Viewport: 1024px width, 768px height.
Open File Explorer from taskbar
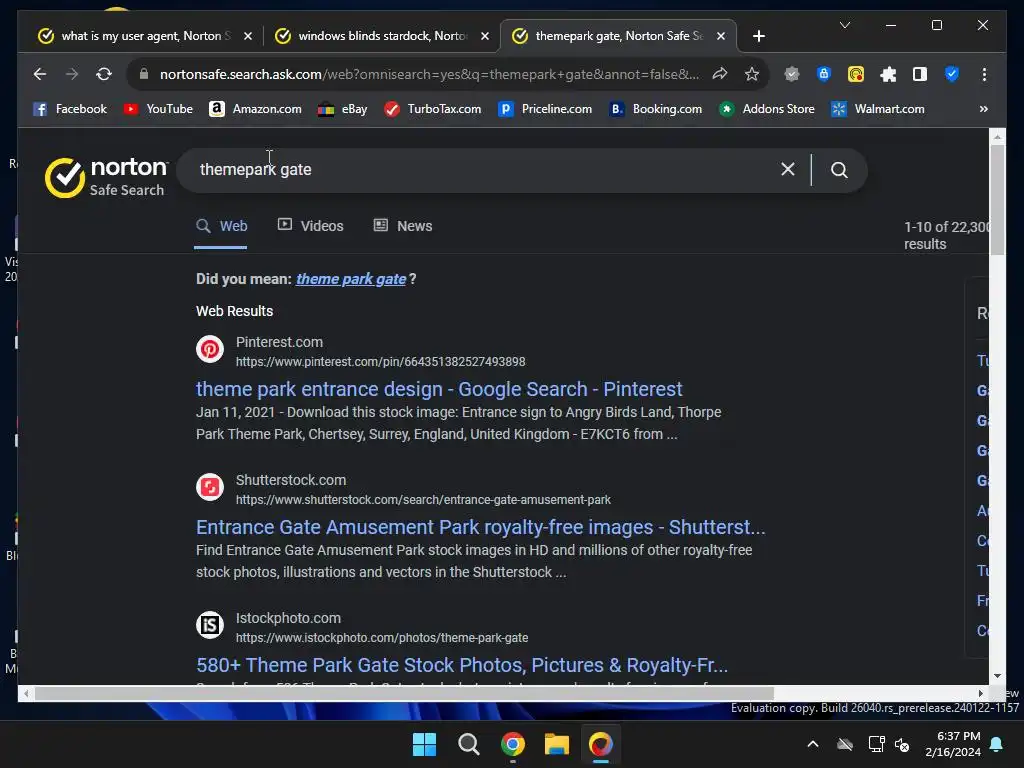coord(557,744)
